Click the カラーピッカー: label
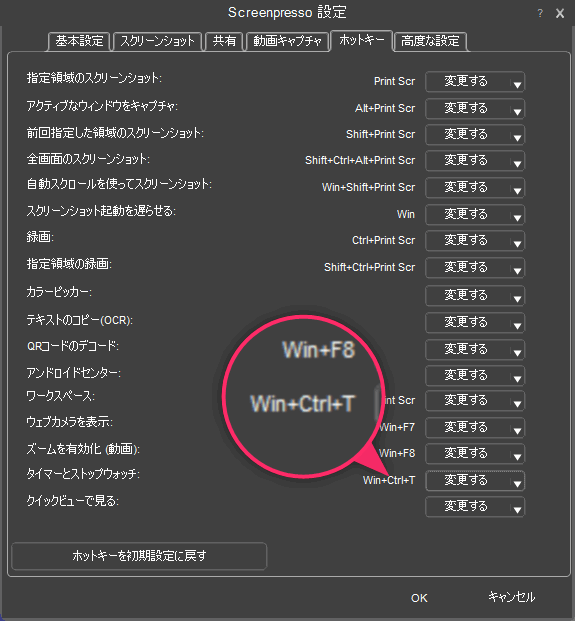 click(59, 292)
